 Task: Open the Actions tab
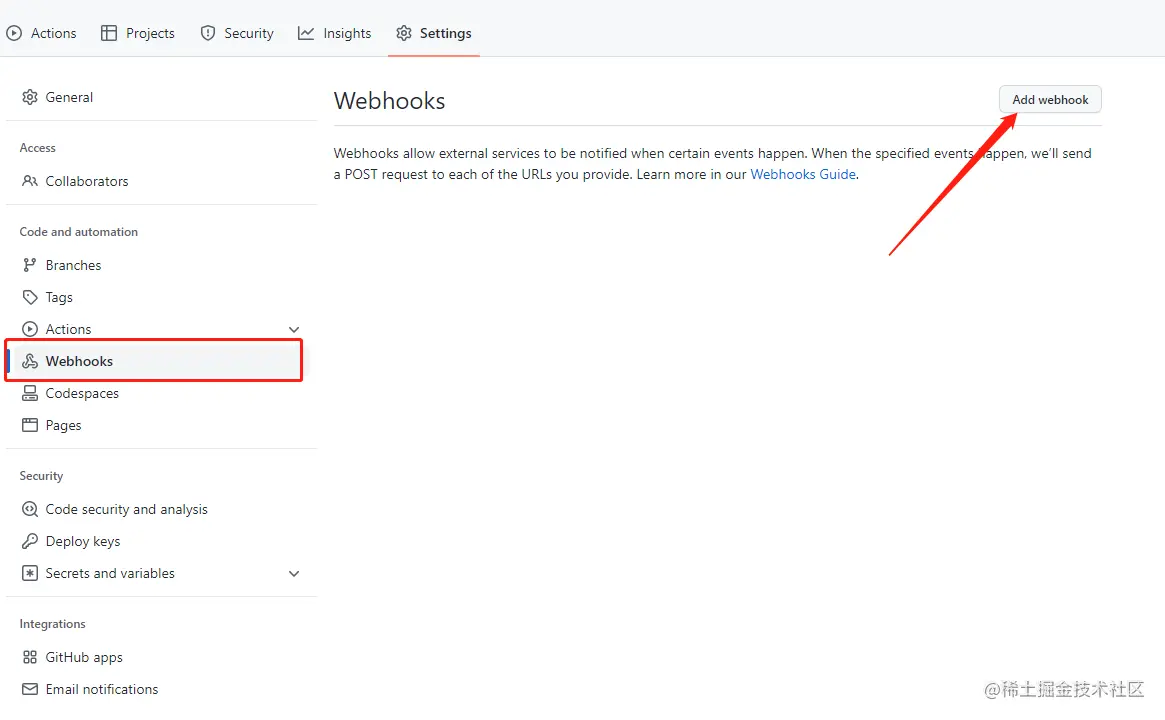click(x=42, y=33)
